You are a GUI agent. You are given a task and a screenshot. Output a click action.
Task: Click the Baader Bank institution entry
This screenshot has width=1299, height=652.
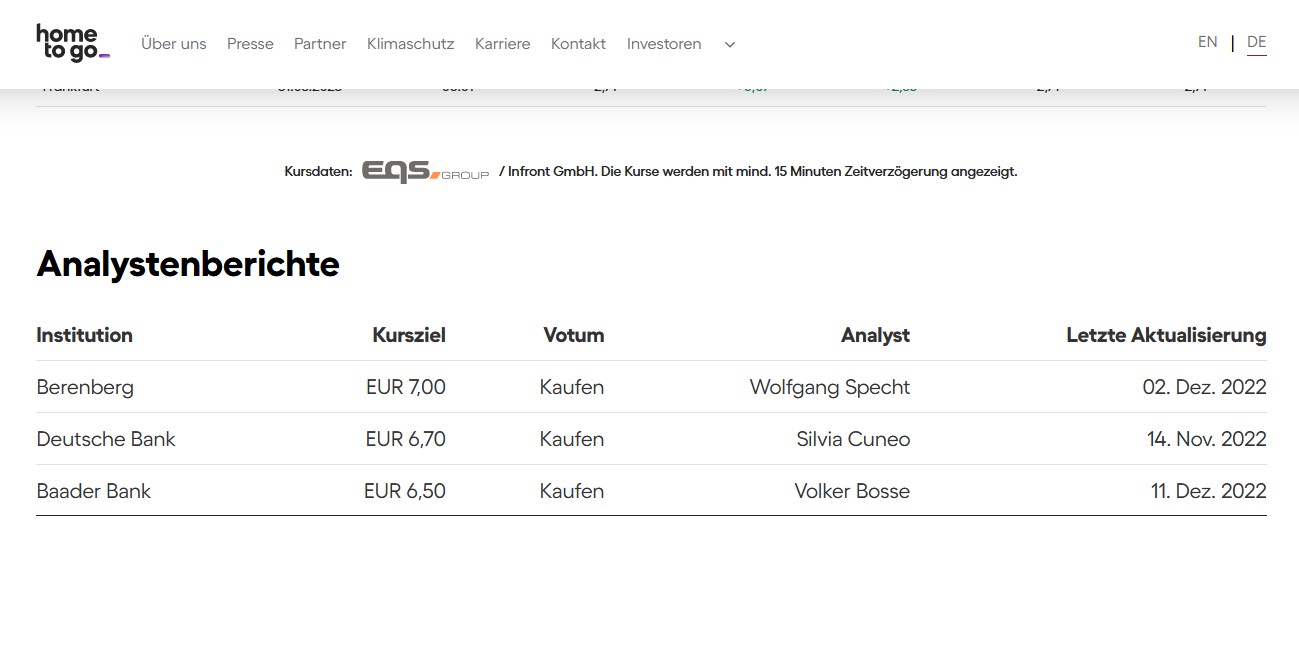pyautogui.click(x=93, y=491)
